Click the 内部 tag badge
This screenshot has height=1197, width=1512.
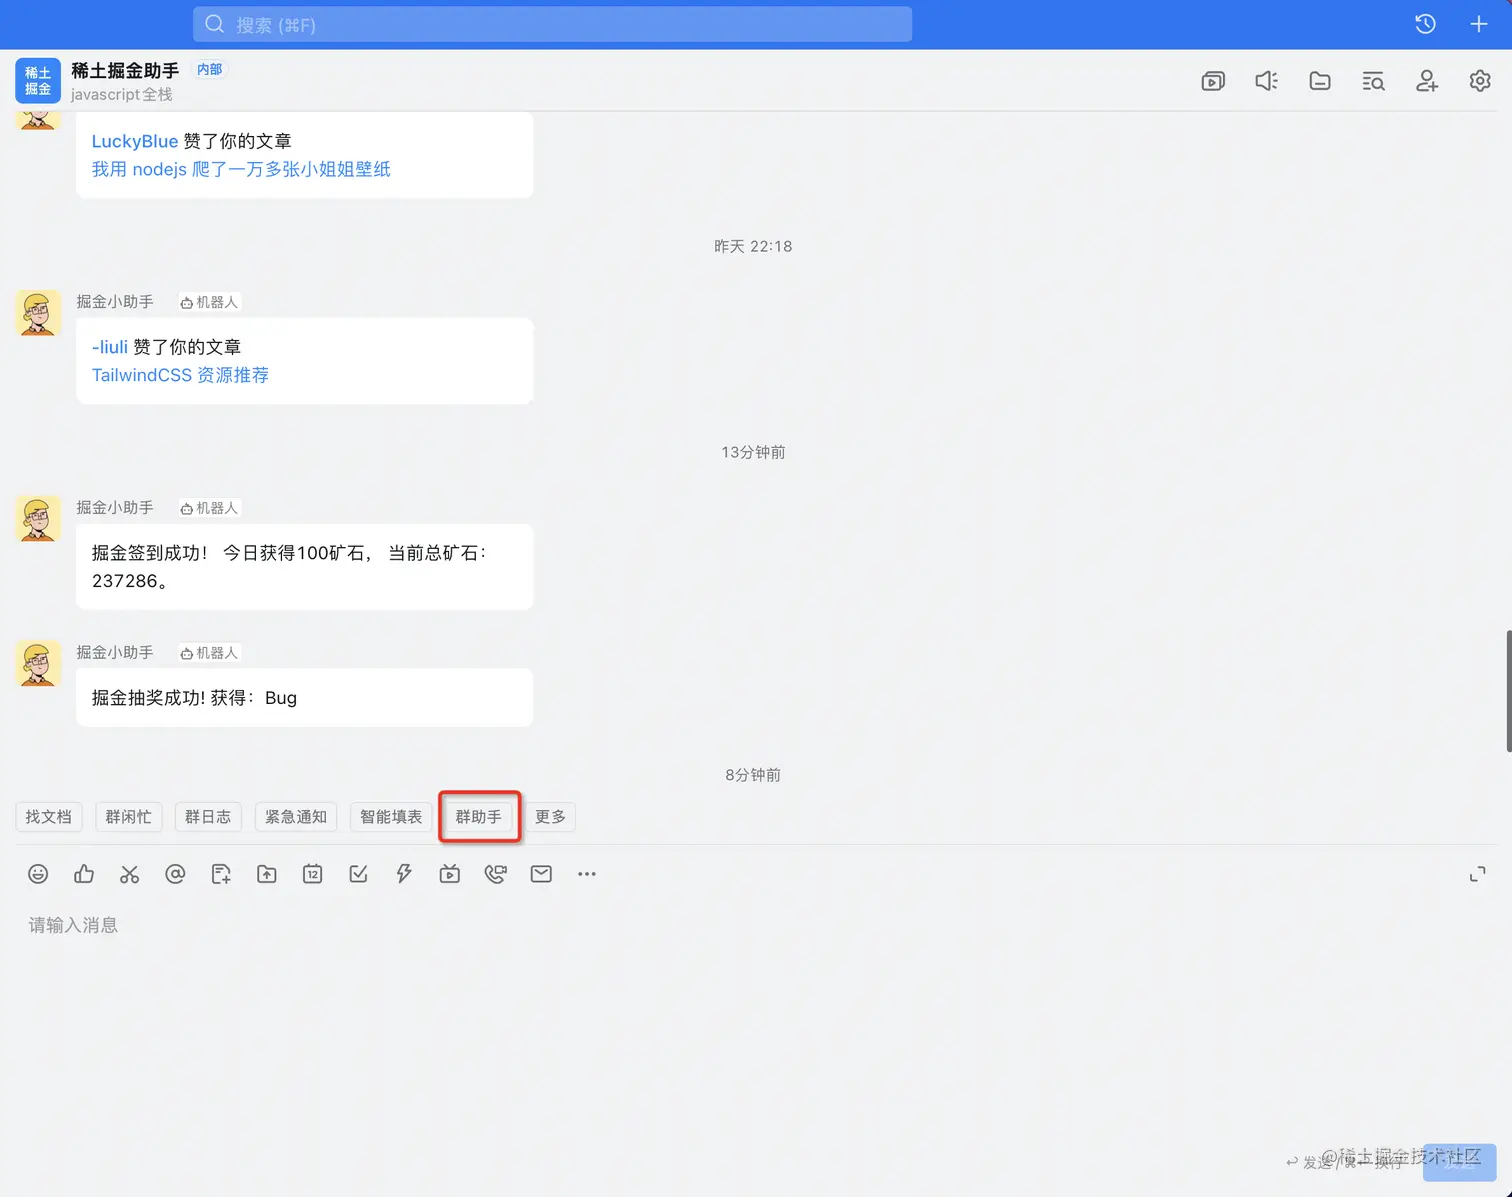[210, 69]
